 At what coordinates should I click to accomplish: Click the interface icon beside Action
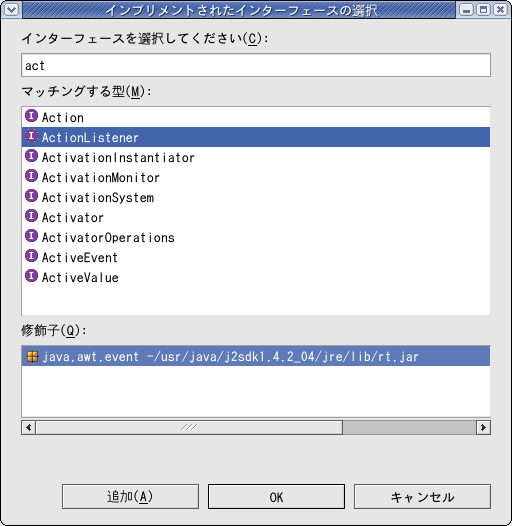tap(32, 116)
